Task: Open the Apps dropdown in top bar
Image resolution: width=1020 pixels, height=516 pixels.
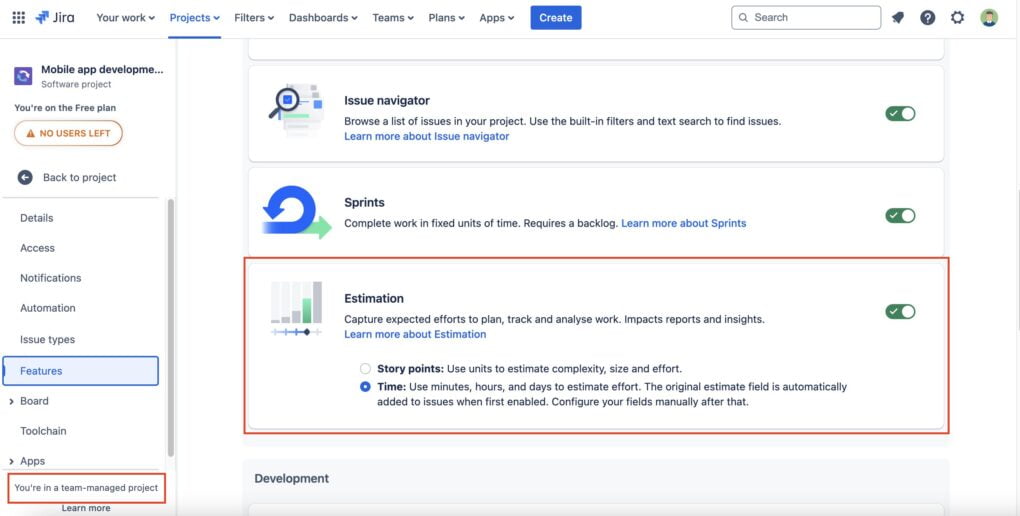Action: (496, 18)
